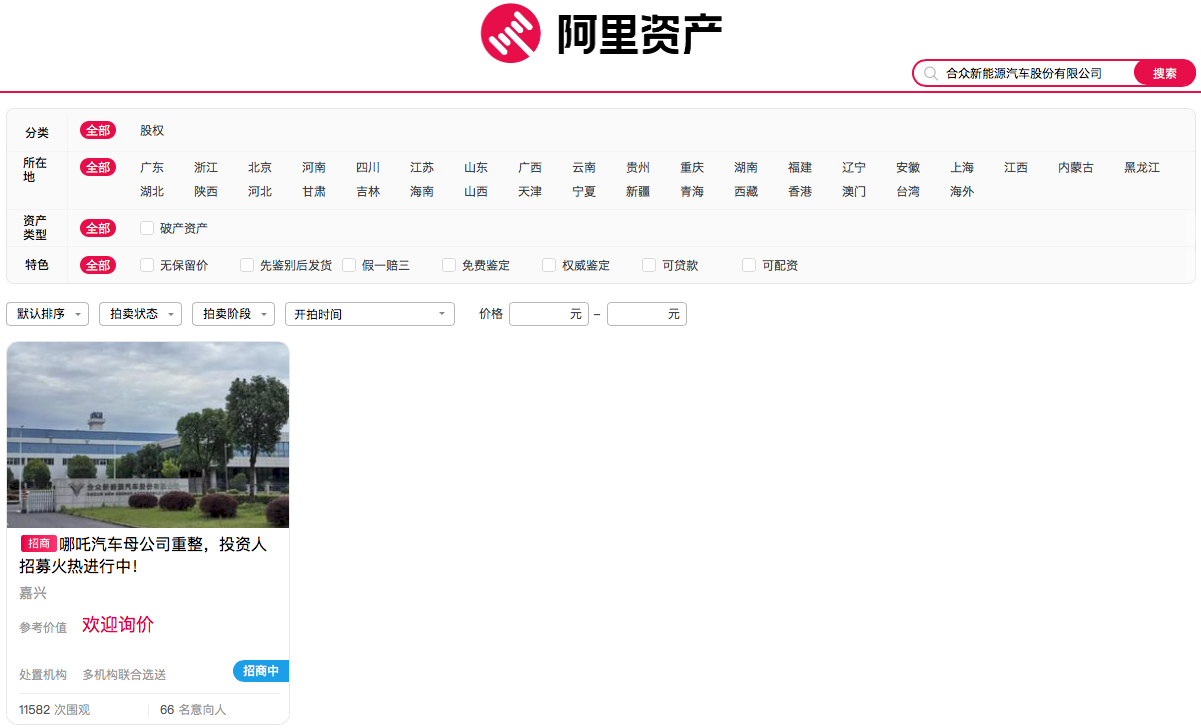Select 股权 category
The width and height of the screenshot is (1201, 728).
pos(152,131)
